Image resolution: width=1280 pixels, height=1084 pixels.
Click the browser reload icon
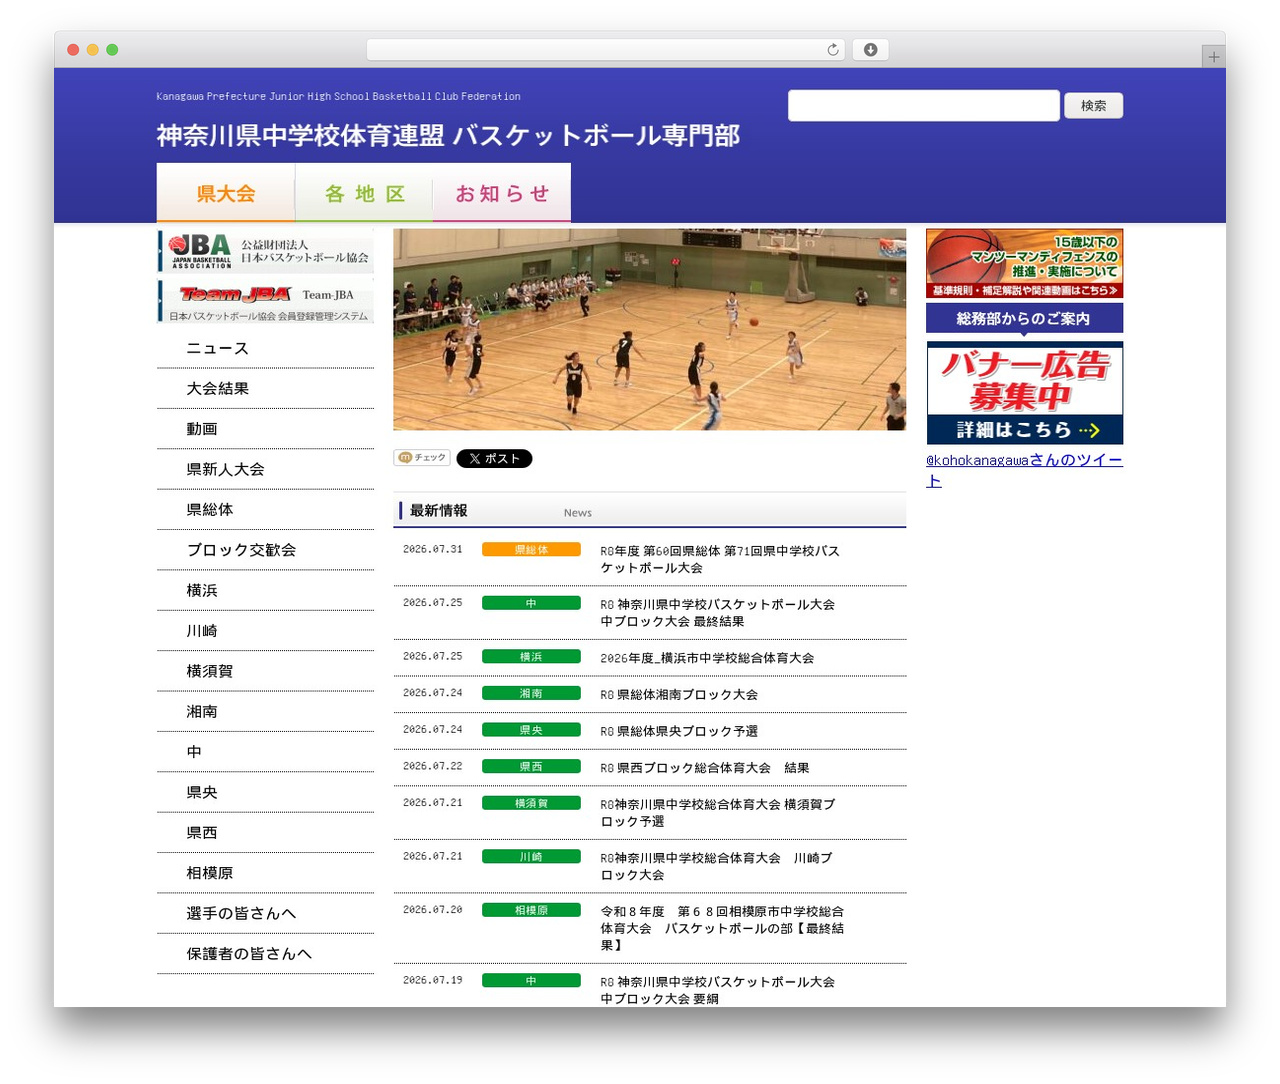[833, 50]
